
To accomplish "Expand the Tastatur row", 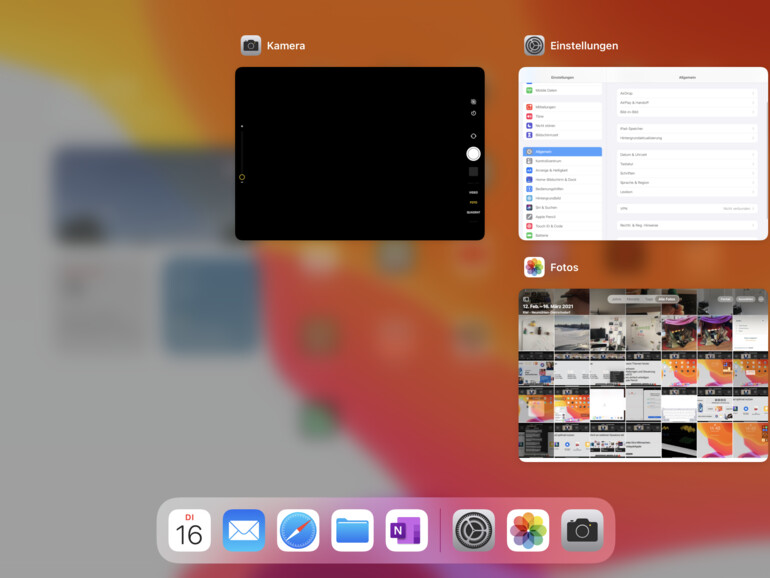I will tap(687, 164).
